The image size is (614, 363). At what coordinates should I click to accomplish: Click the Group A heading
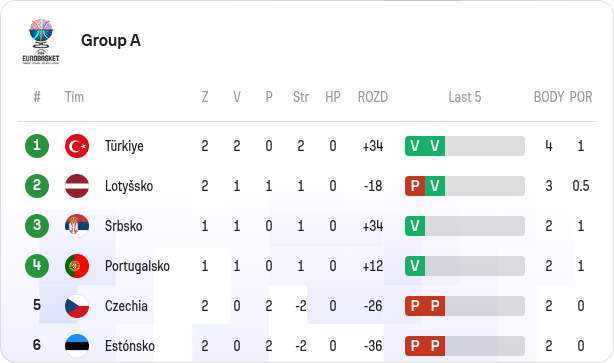click(111, 40)
